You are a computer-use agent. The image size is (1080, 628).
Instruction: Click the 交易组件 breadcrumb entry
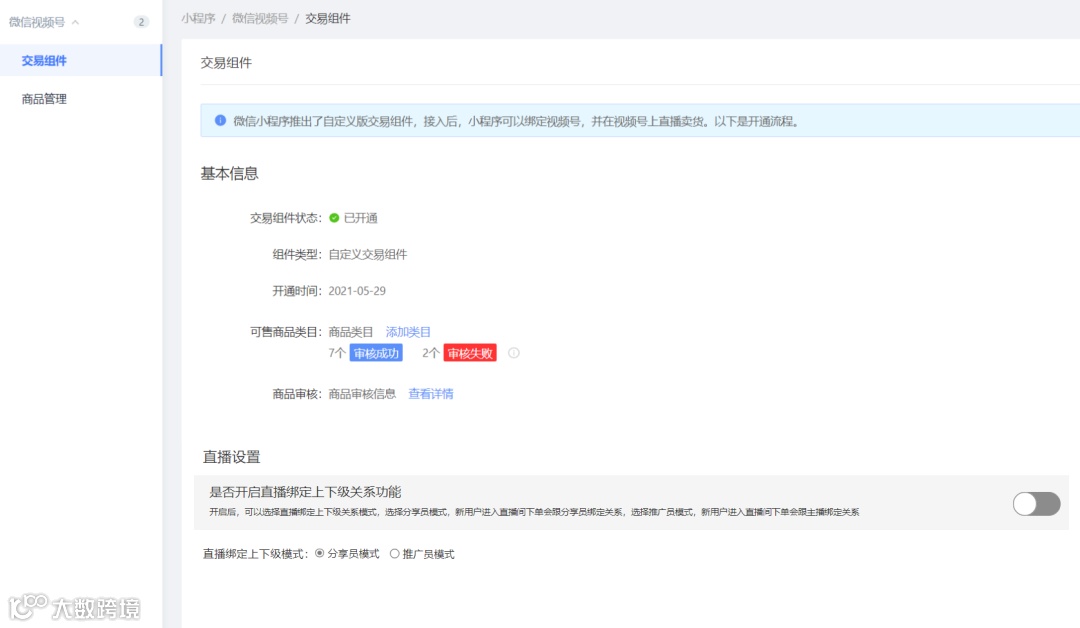(328, 19)
